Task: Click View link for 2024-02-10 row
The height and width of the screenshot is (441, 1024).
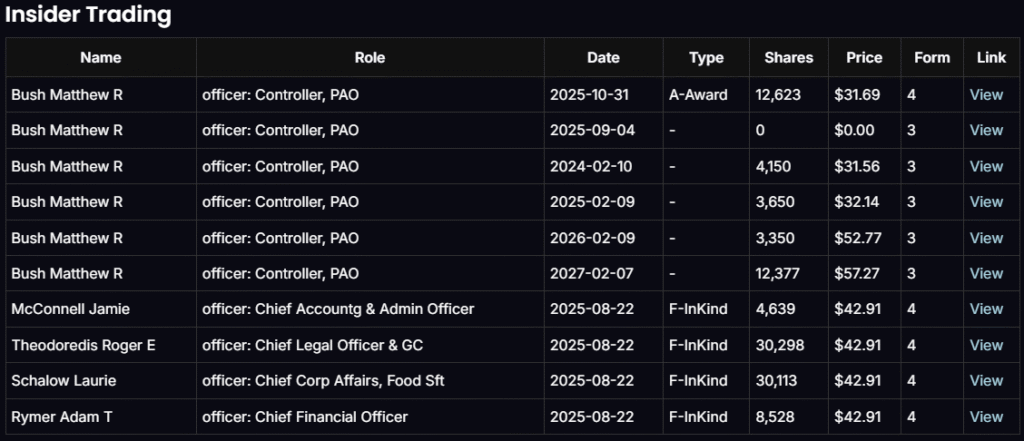Action: (986, 166)
